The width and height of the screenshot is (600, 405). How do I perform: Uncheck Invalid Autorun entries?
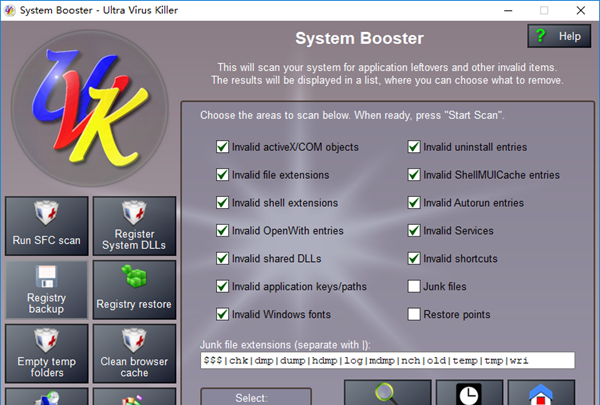[x=414, y=203]
